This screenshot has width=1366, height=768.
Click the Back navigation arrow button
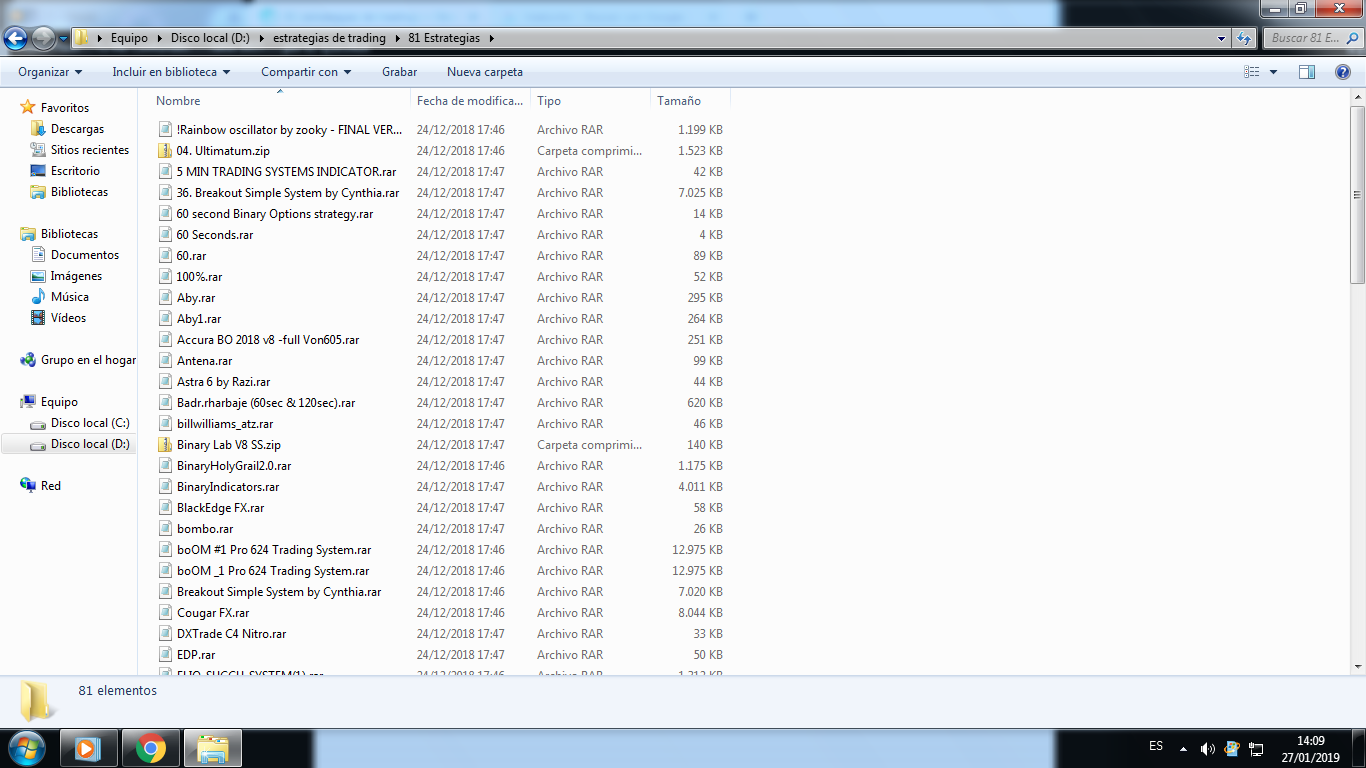pos(16,38)
